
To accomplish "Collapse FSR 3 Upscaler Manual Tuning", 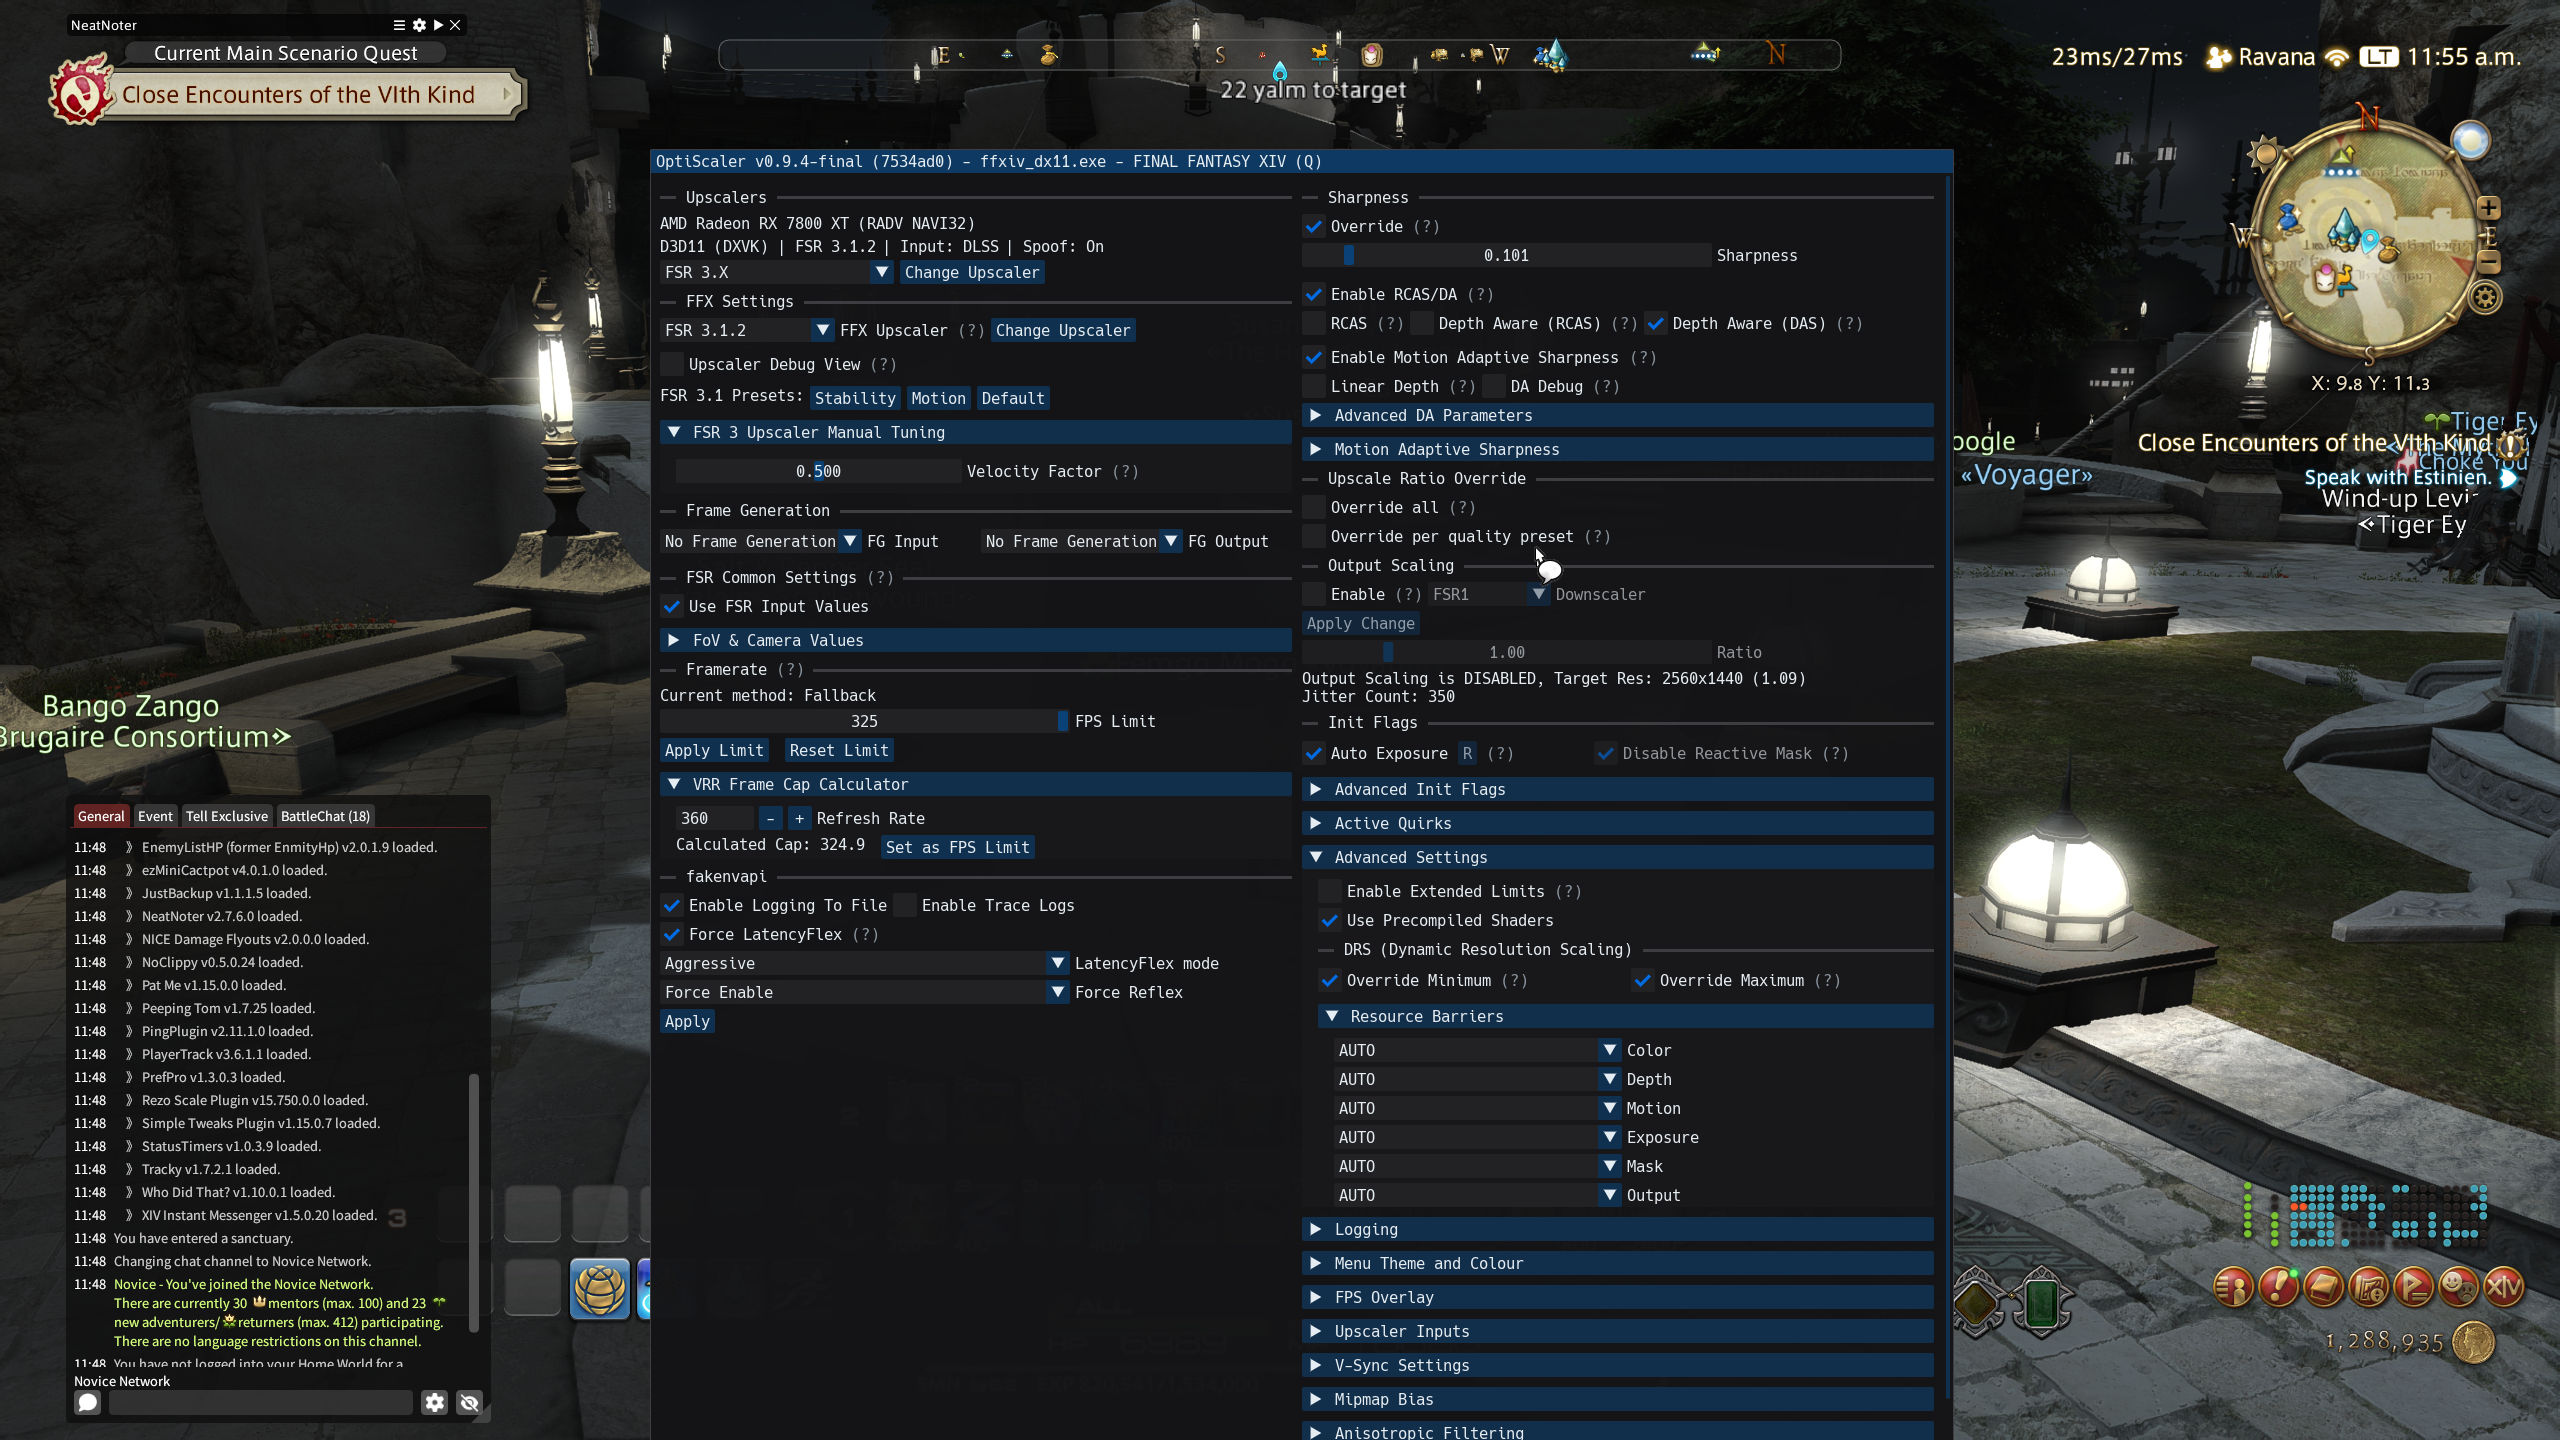I will (x=976, y=433).
